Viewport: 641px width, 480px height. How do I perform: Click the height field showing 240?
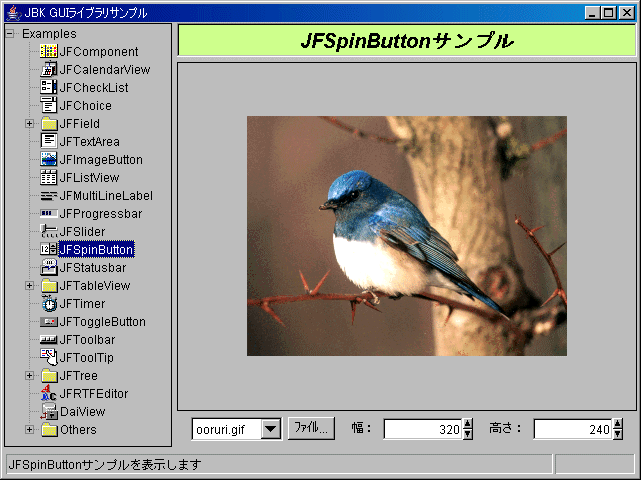coord(573,429)
